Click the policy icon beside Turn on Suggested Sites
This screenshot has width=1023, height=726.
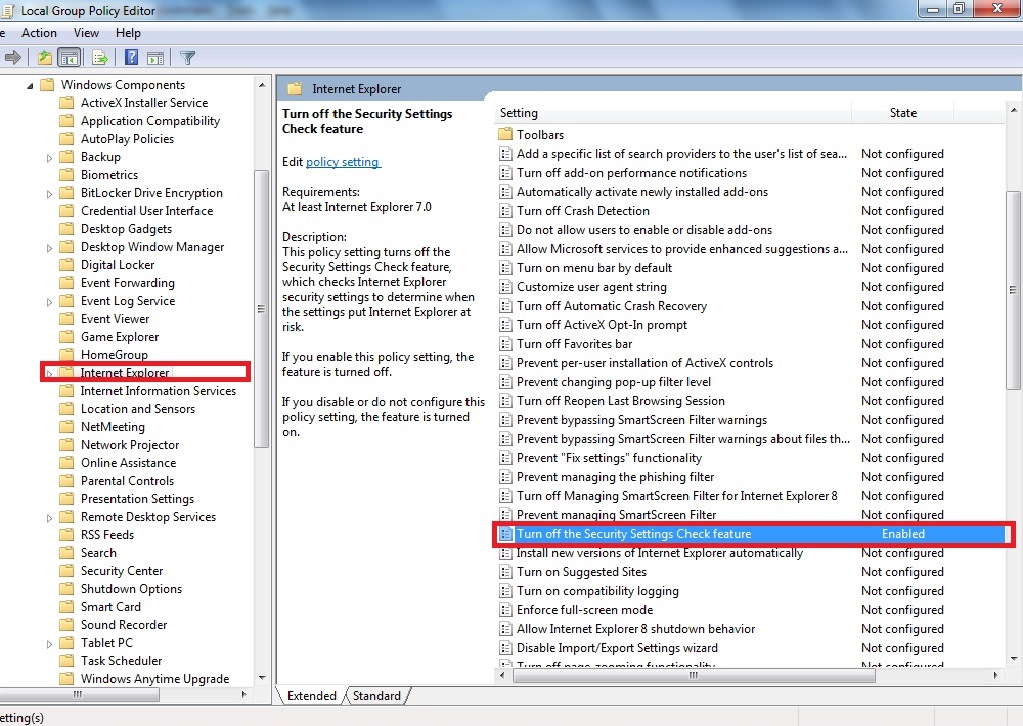[x=505, y=572]
